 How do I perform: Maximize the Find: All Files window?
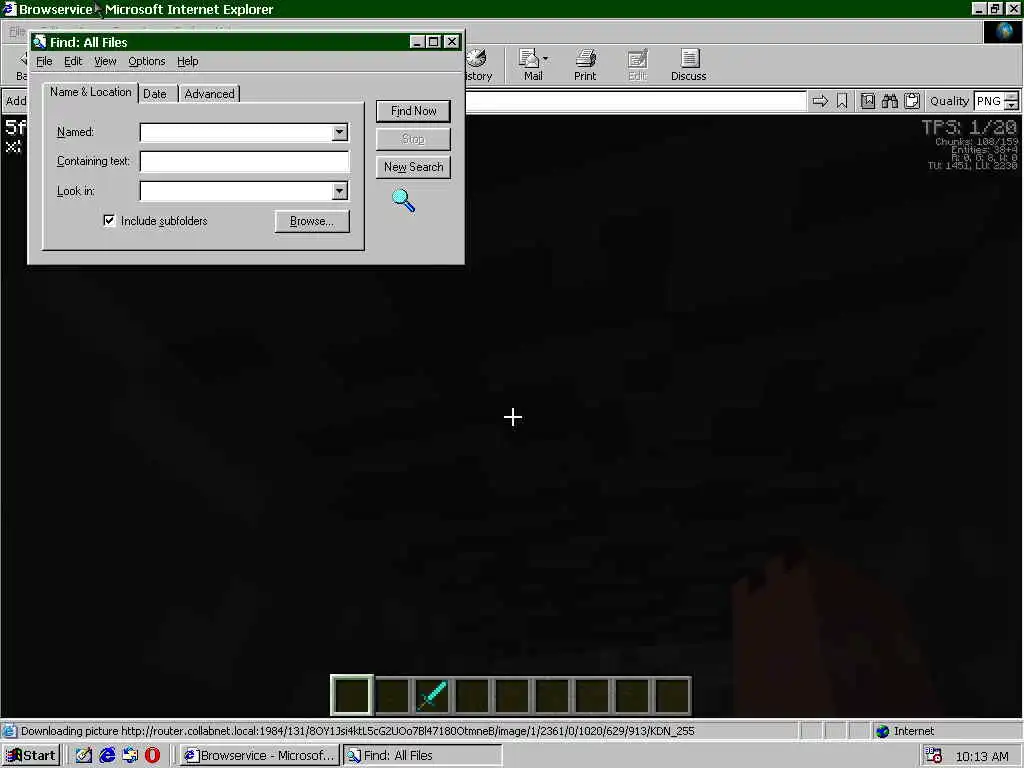434,42
